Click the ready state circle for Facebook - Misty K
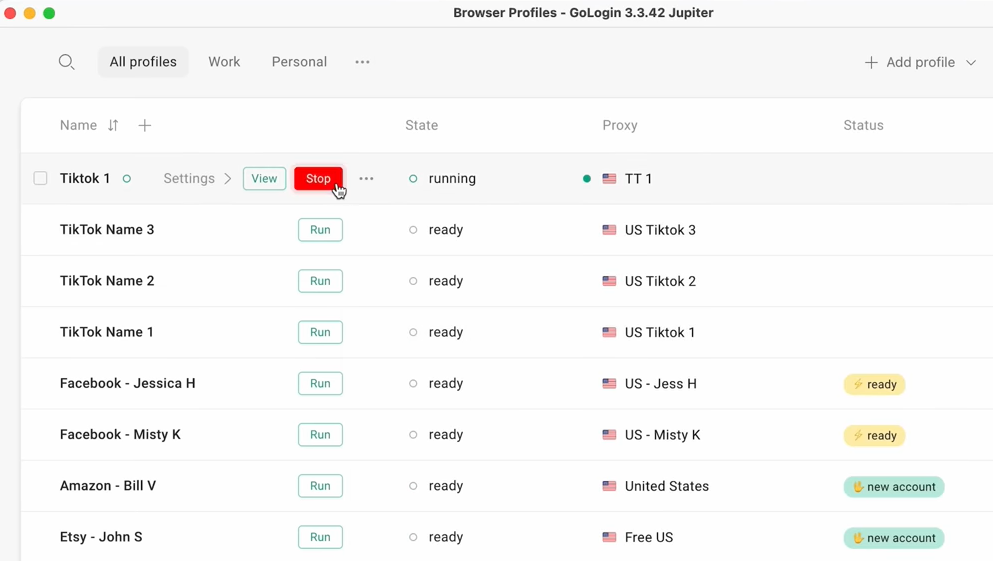The image size is (993, 561). pyautogui.click(x=413, y=435)
